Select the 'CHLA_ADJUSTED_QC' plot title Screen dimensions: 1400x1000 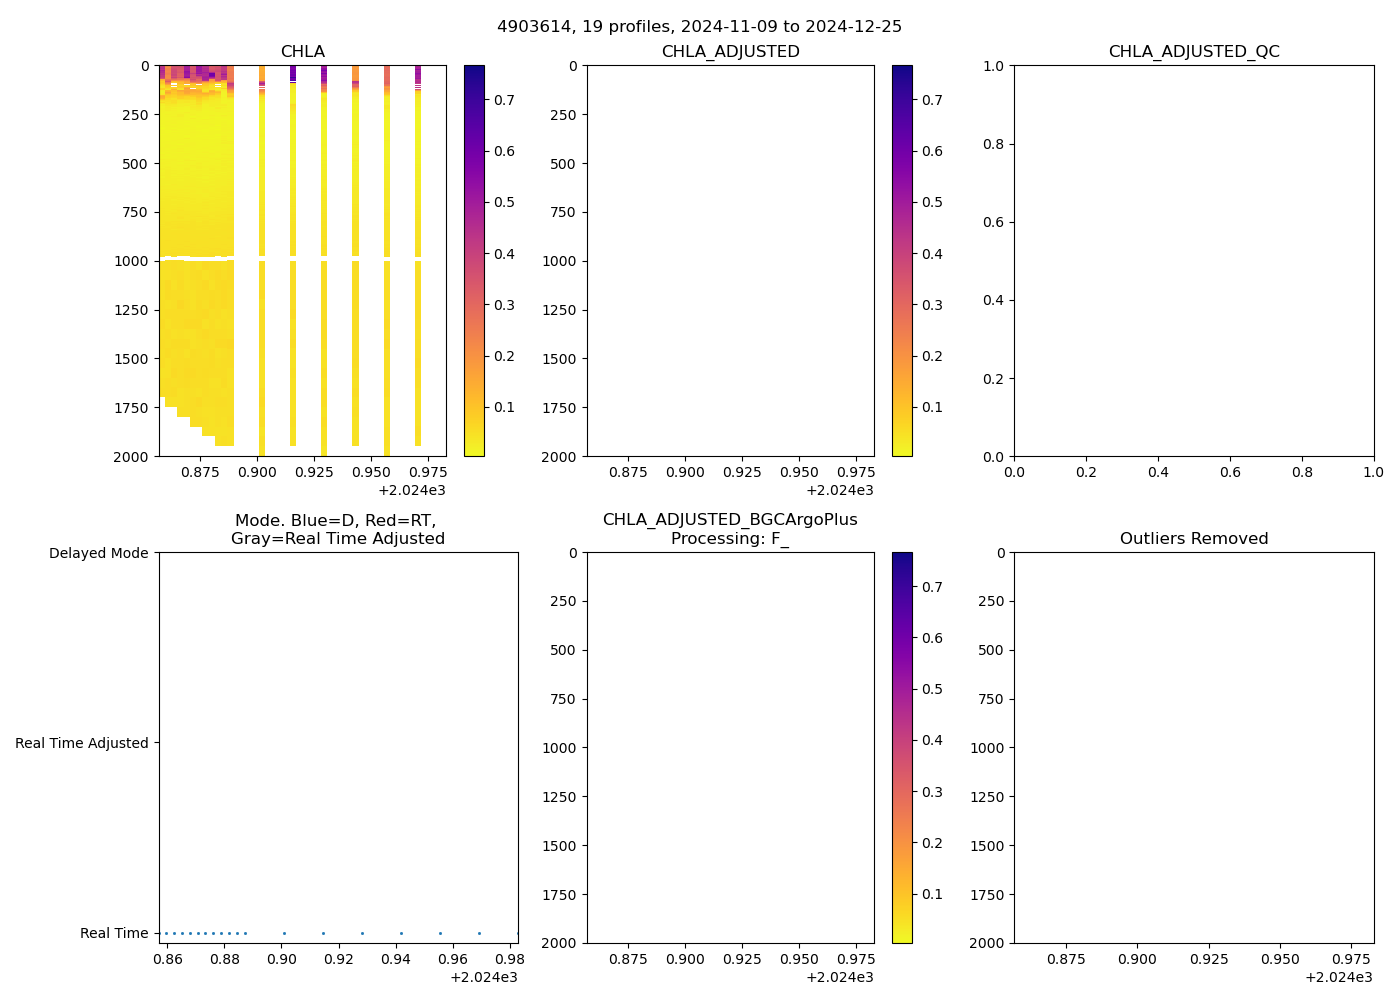pos(1193,52)
